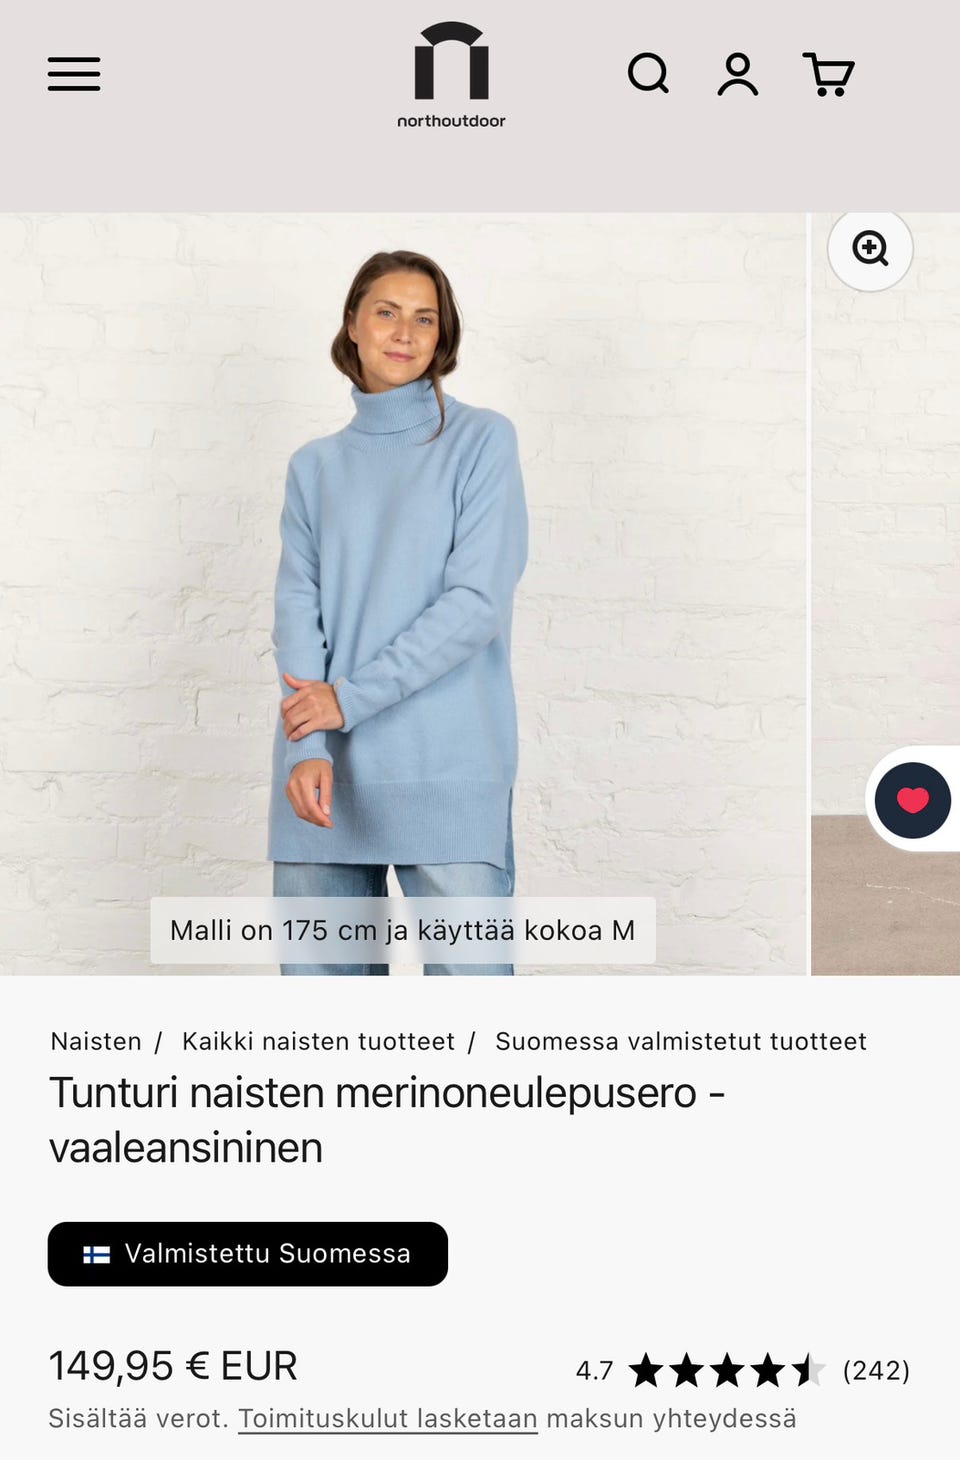Viewport: 960px width, 1460px height.
Task: Open the hamburger navigation menu
Action: (74, 74)
